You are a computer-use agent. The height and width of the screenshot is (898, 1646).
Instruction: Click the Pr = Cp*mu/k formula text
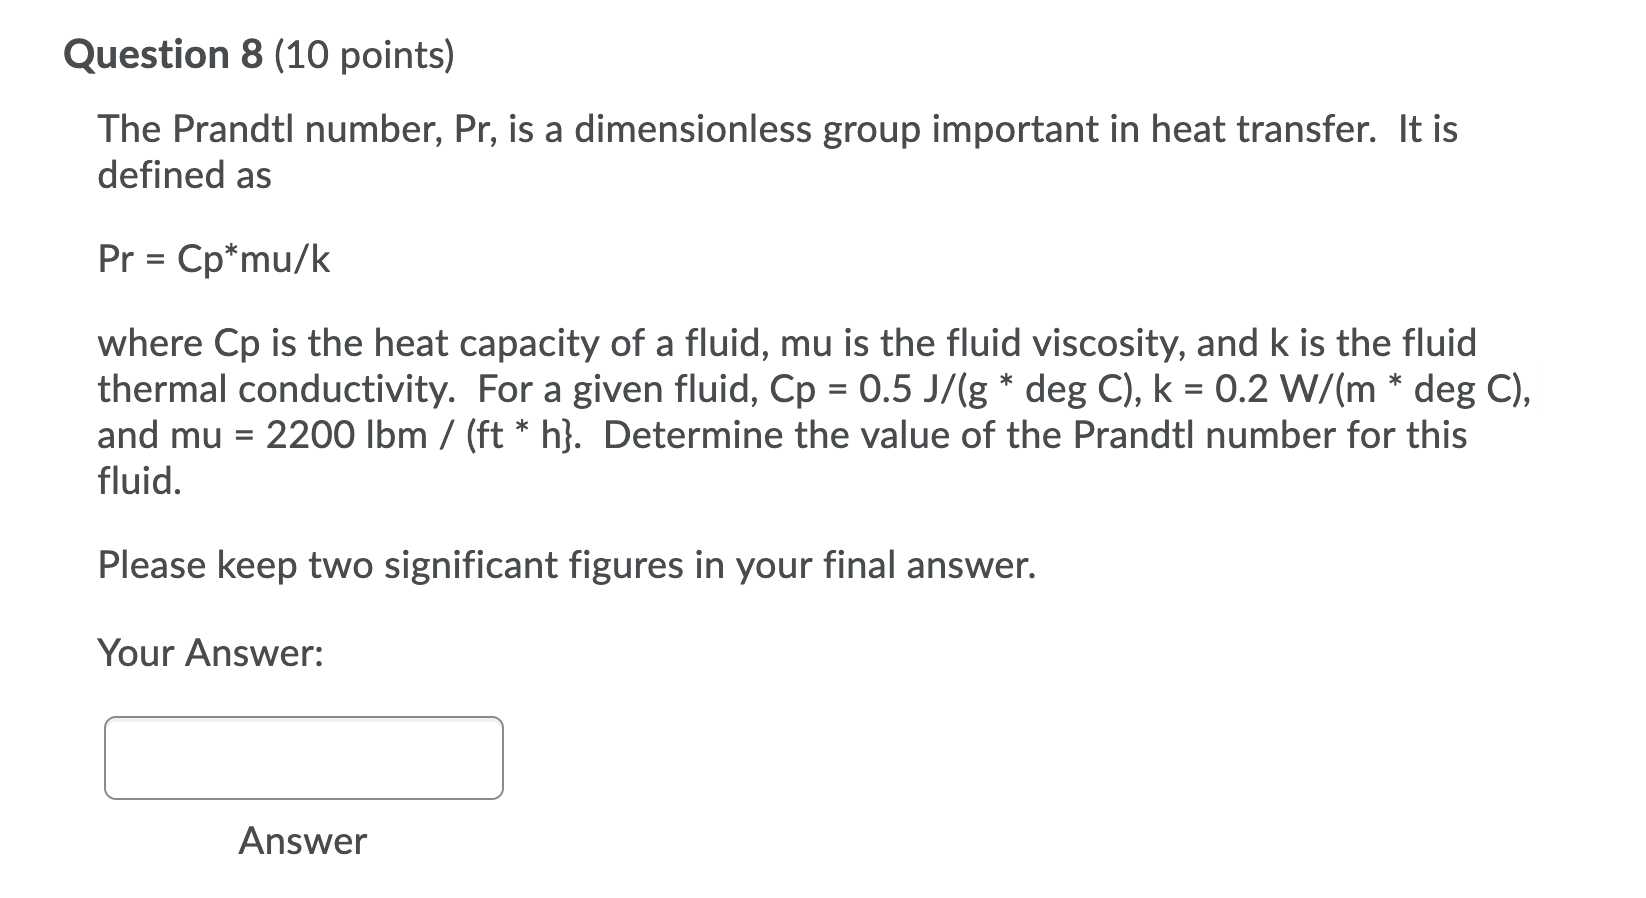[213, 260]
